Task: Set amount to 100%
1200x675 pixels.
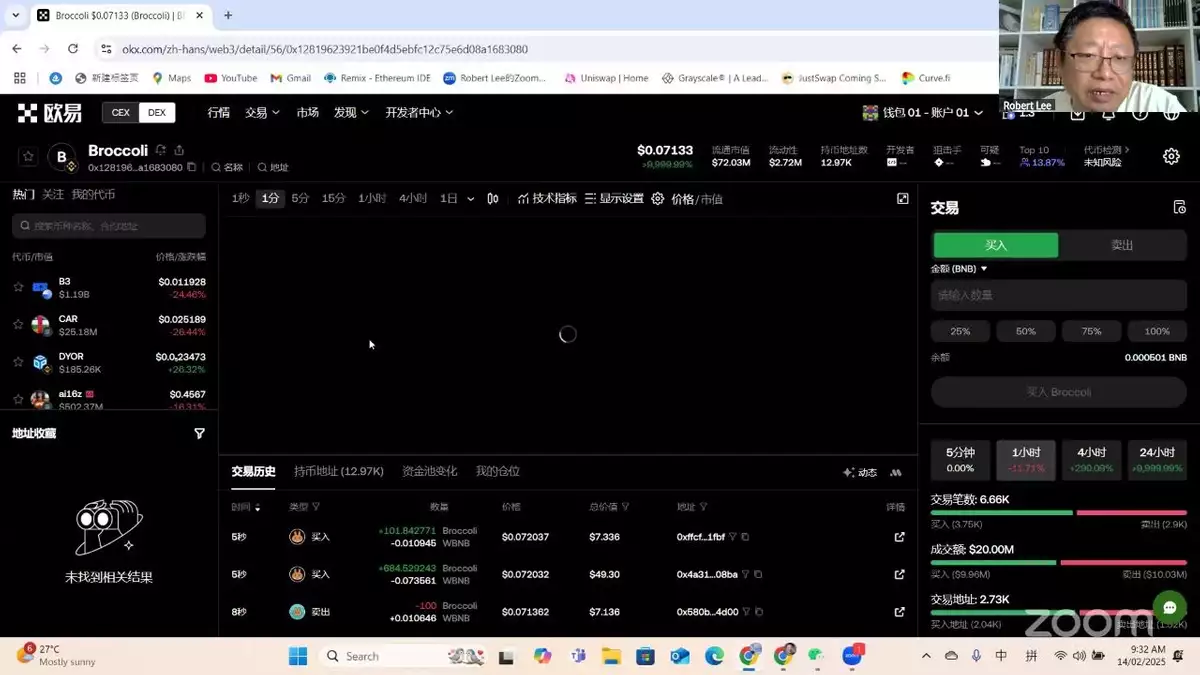Action: click(1157, 331)
